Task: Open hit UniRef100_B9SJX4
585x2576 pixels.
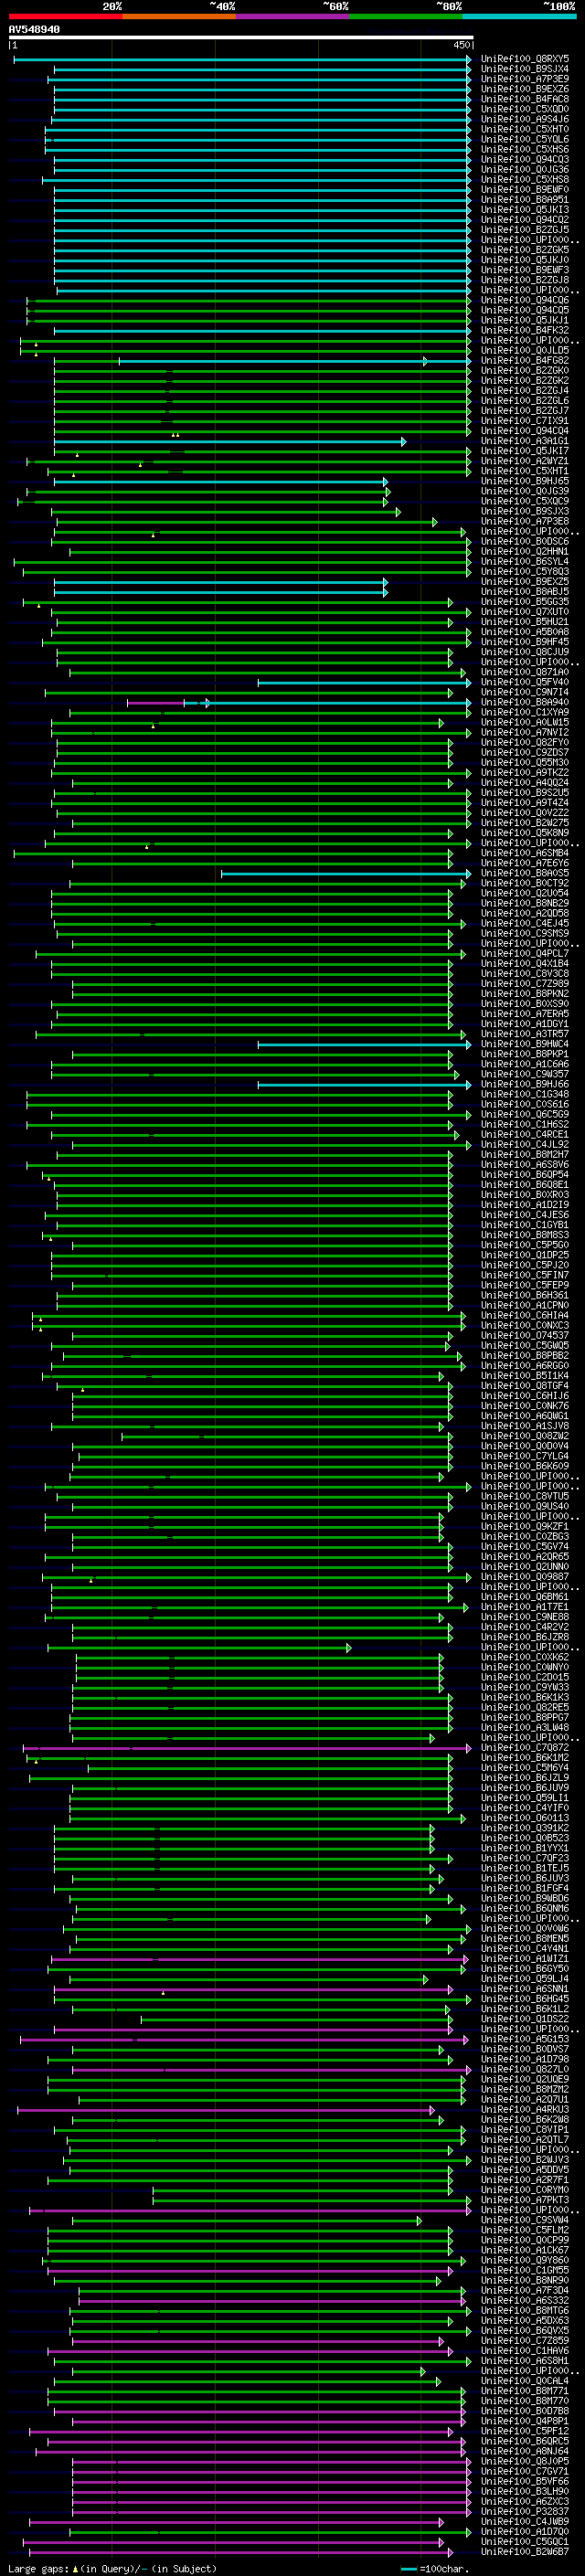Action: (x=525, y=69)
